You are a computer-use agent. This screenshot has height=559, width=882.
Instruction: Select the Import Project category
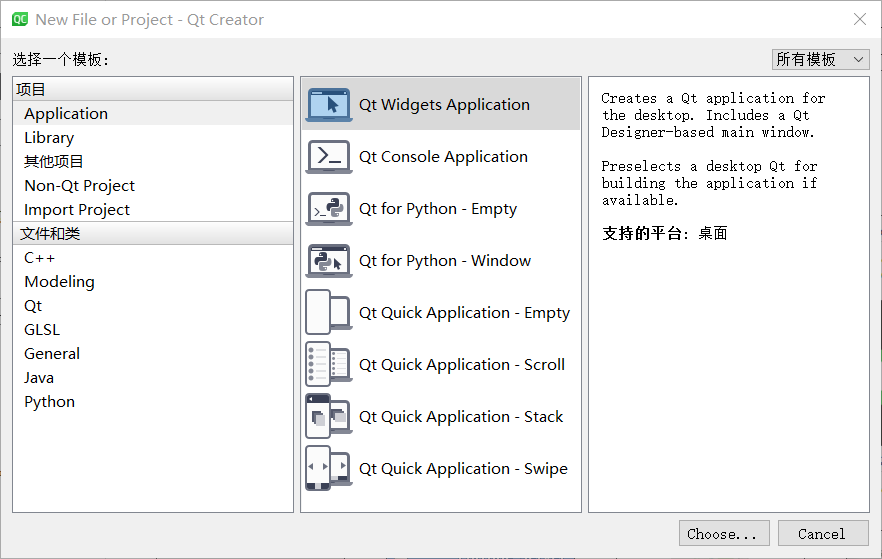[x=77, y=210]
